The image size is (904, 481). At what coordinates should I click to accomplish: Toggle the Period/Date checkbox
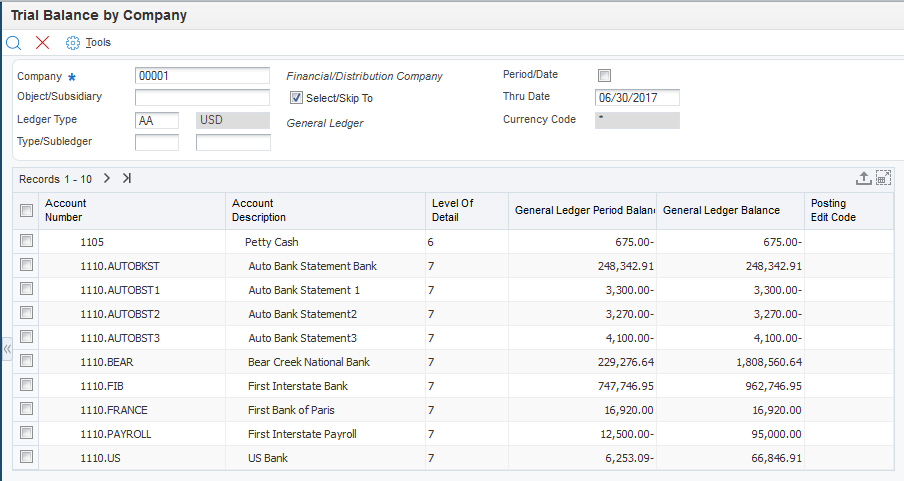[x=604, y=75]
